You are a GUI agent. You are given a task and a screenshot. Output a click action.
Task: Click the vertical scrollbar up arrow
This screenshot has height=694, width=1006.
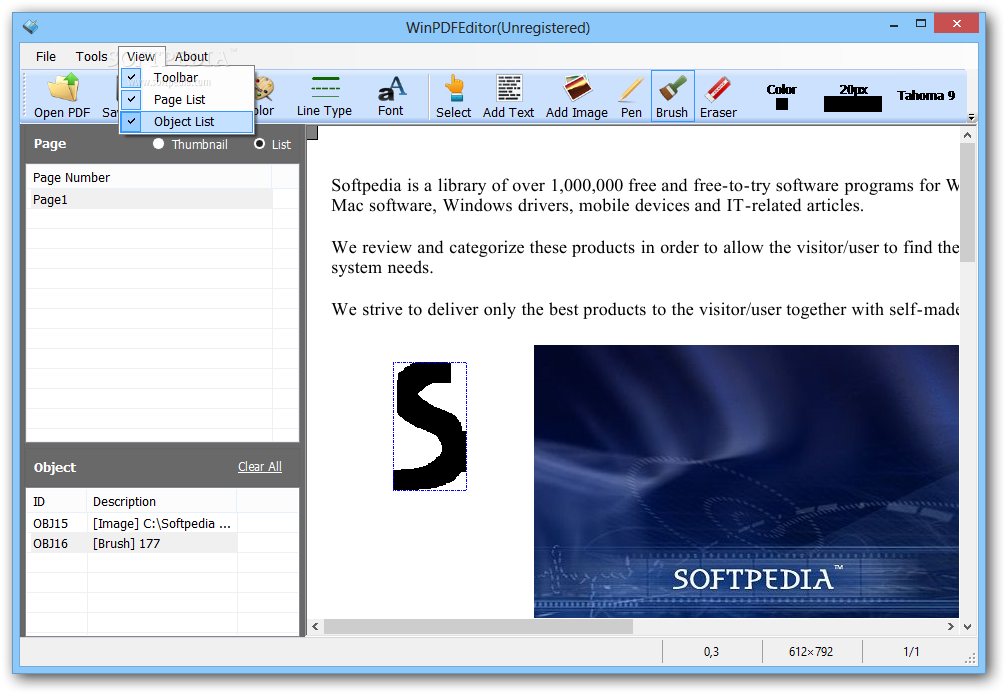coord(968,135)
